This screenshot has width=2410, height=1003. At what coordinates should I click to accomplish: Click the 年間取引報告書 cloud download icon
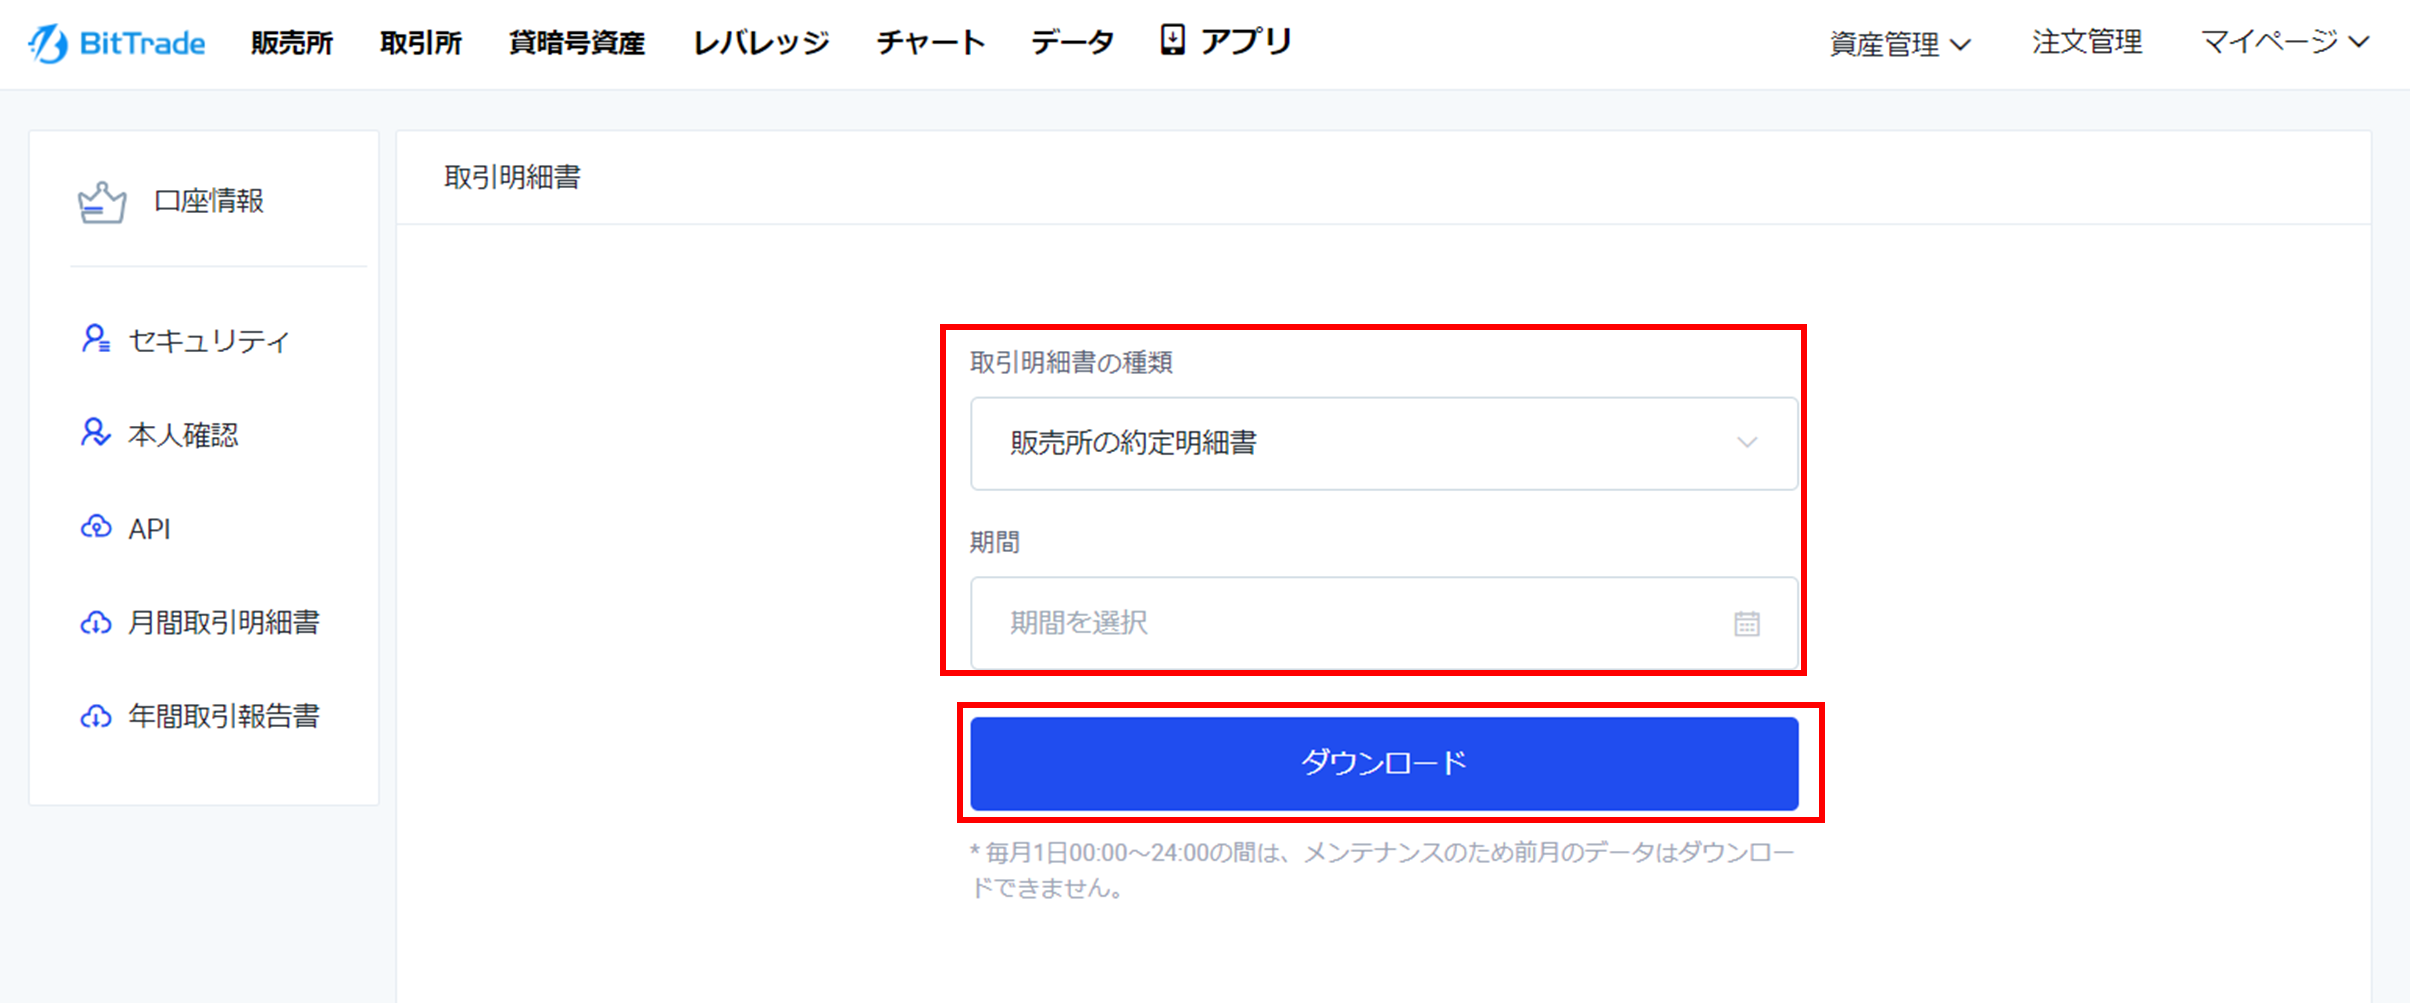click(x=96, y=716)
